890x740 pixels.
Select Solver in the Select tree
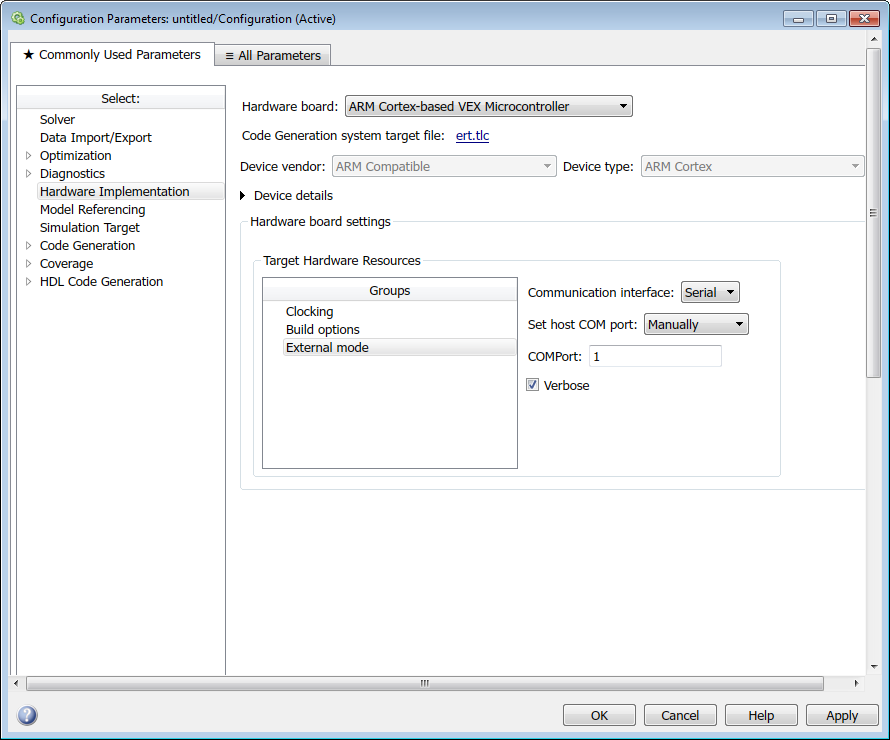click(57, 120)
